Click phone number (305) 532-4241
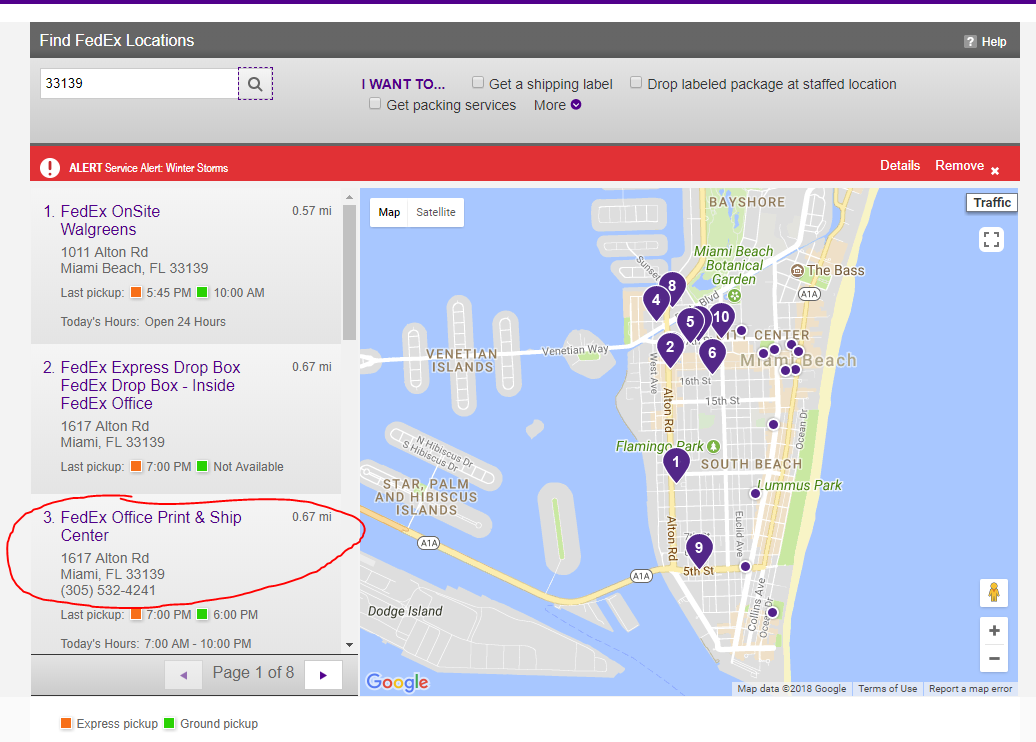 point(108,590)
